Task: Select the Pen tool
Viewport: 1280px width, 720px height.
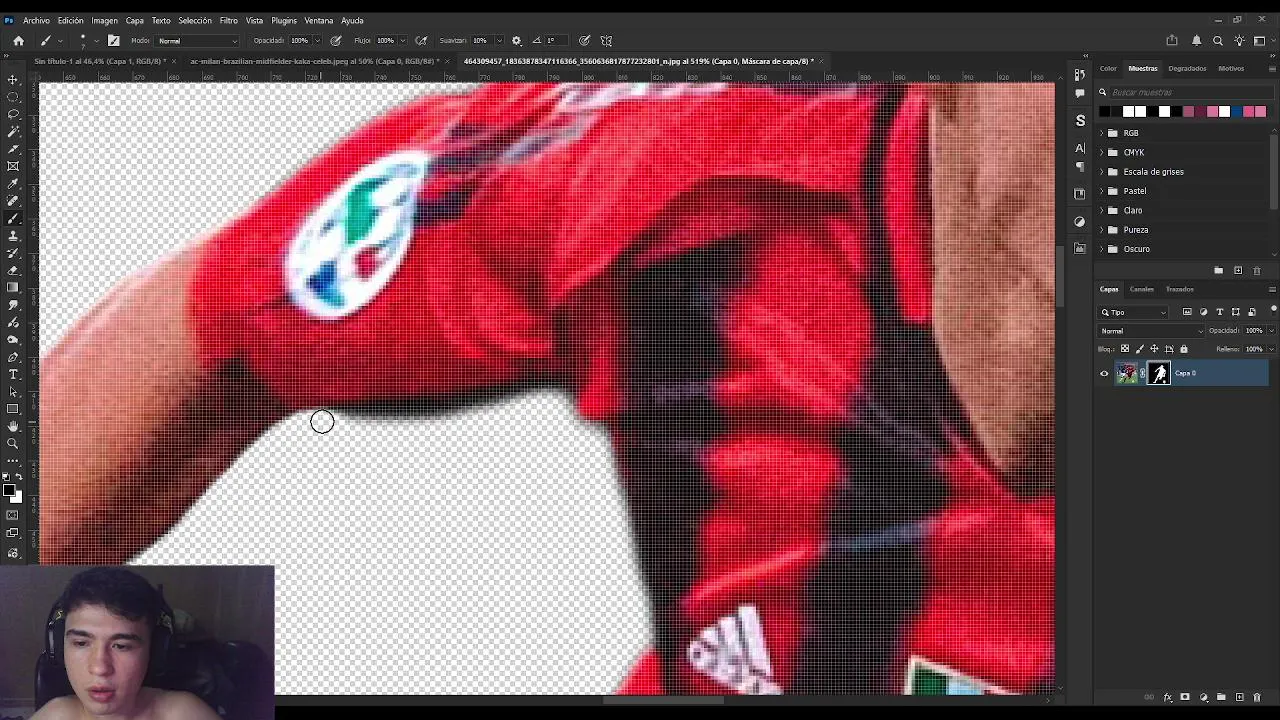Action: click(x=13, y=357)
